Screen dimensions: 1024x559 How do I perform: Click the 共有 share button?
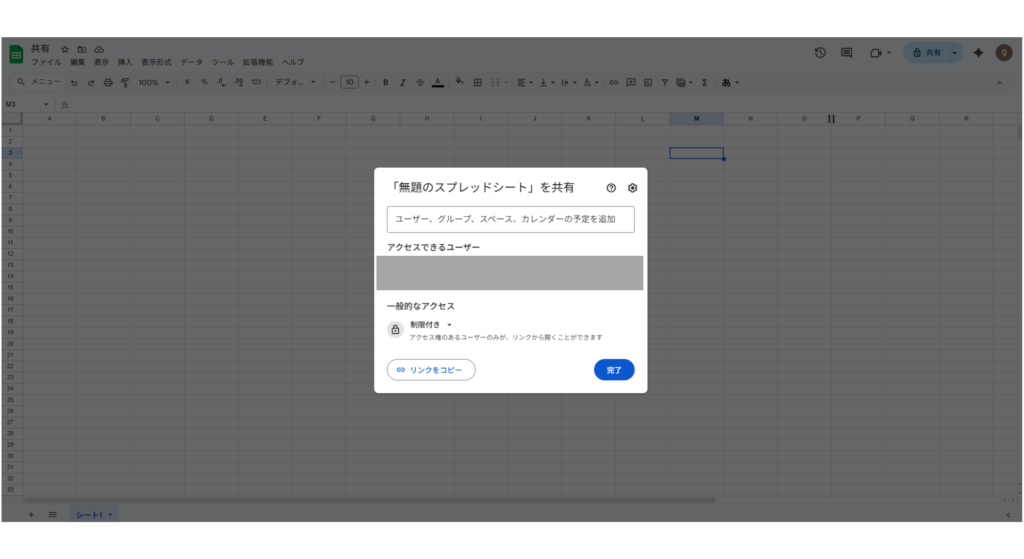(927, 53)
